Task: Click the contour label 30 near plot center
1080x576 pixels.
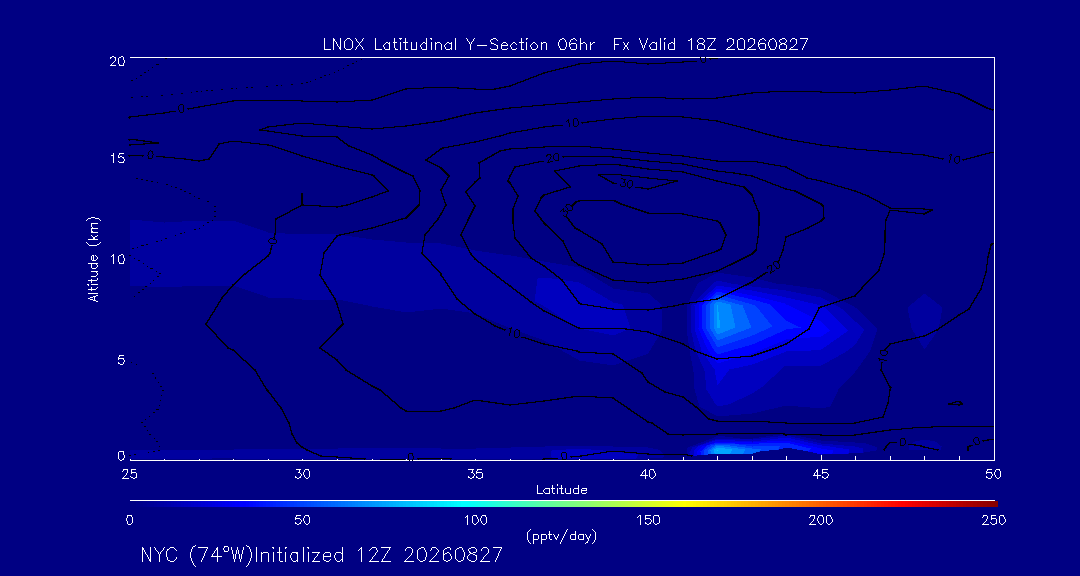Action: tap(626, 184)
